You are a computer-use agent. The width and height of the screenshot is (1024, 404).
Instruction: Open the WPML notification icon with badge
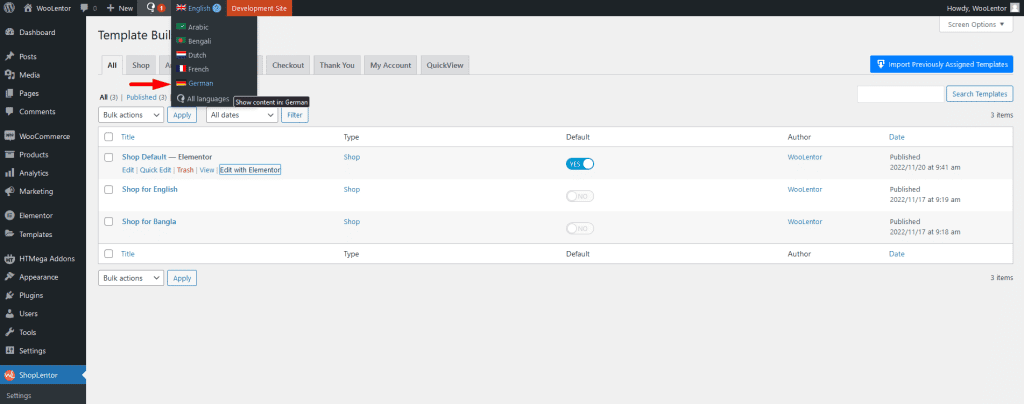click(155, 8)
